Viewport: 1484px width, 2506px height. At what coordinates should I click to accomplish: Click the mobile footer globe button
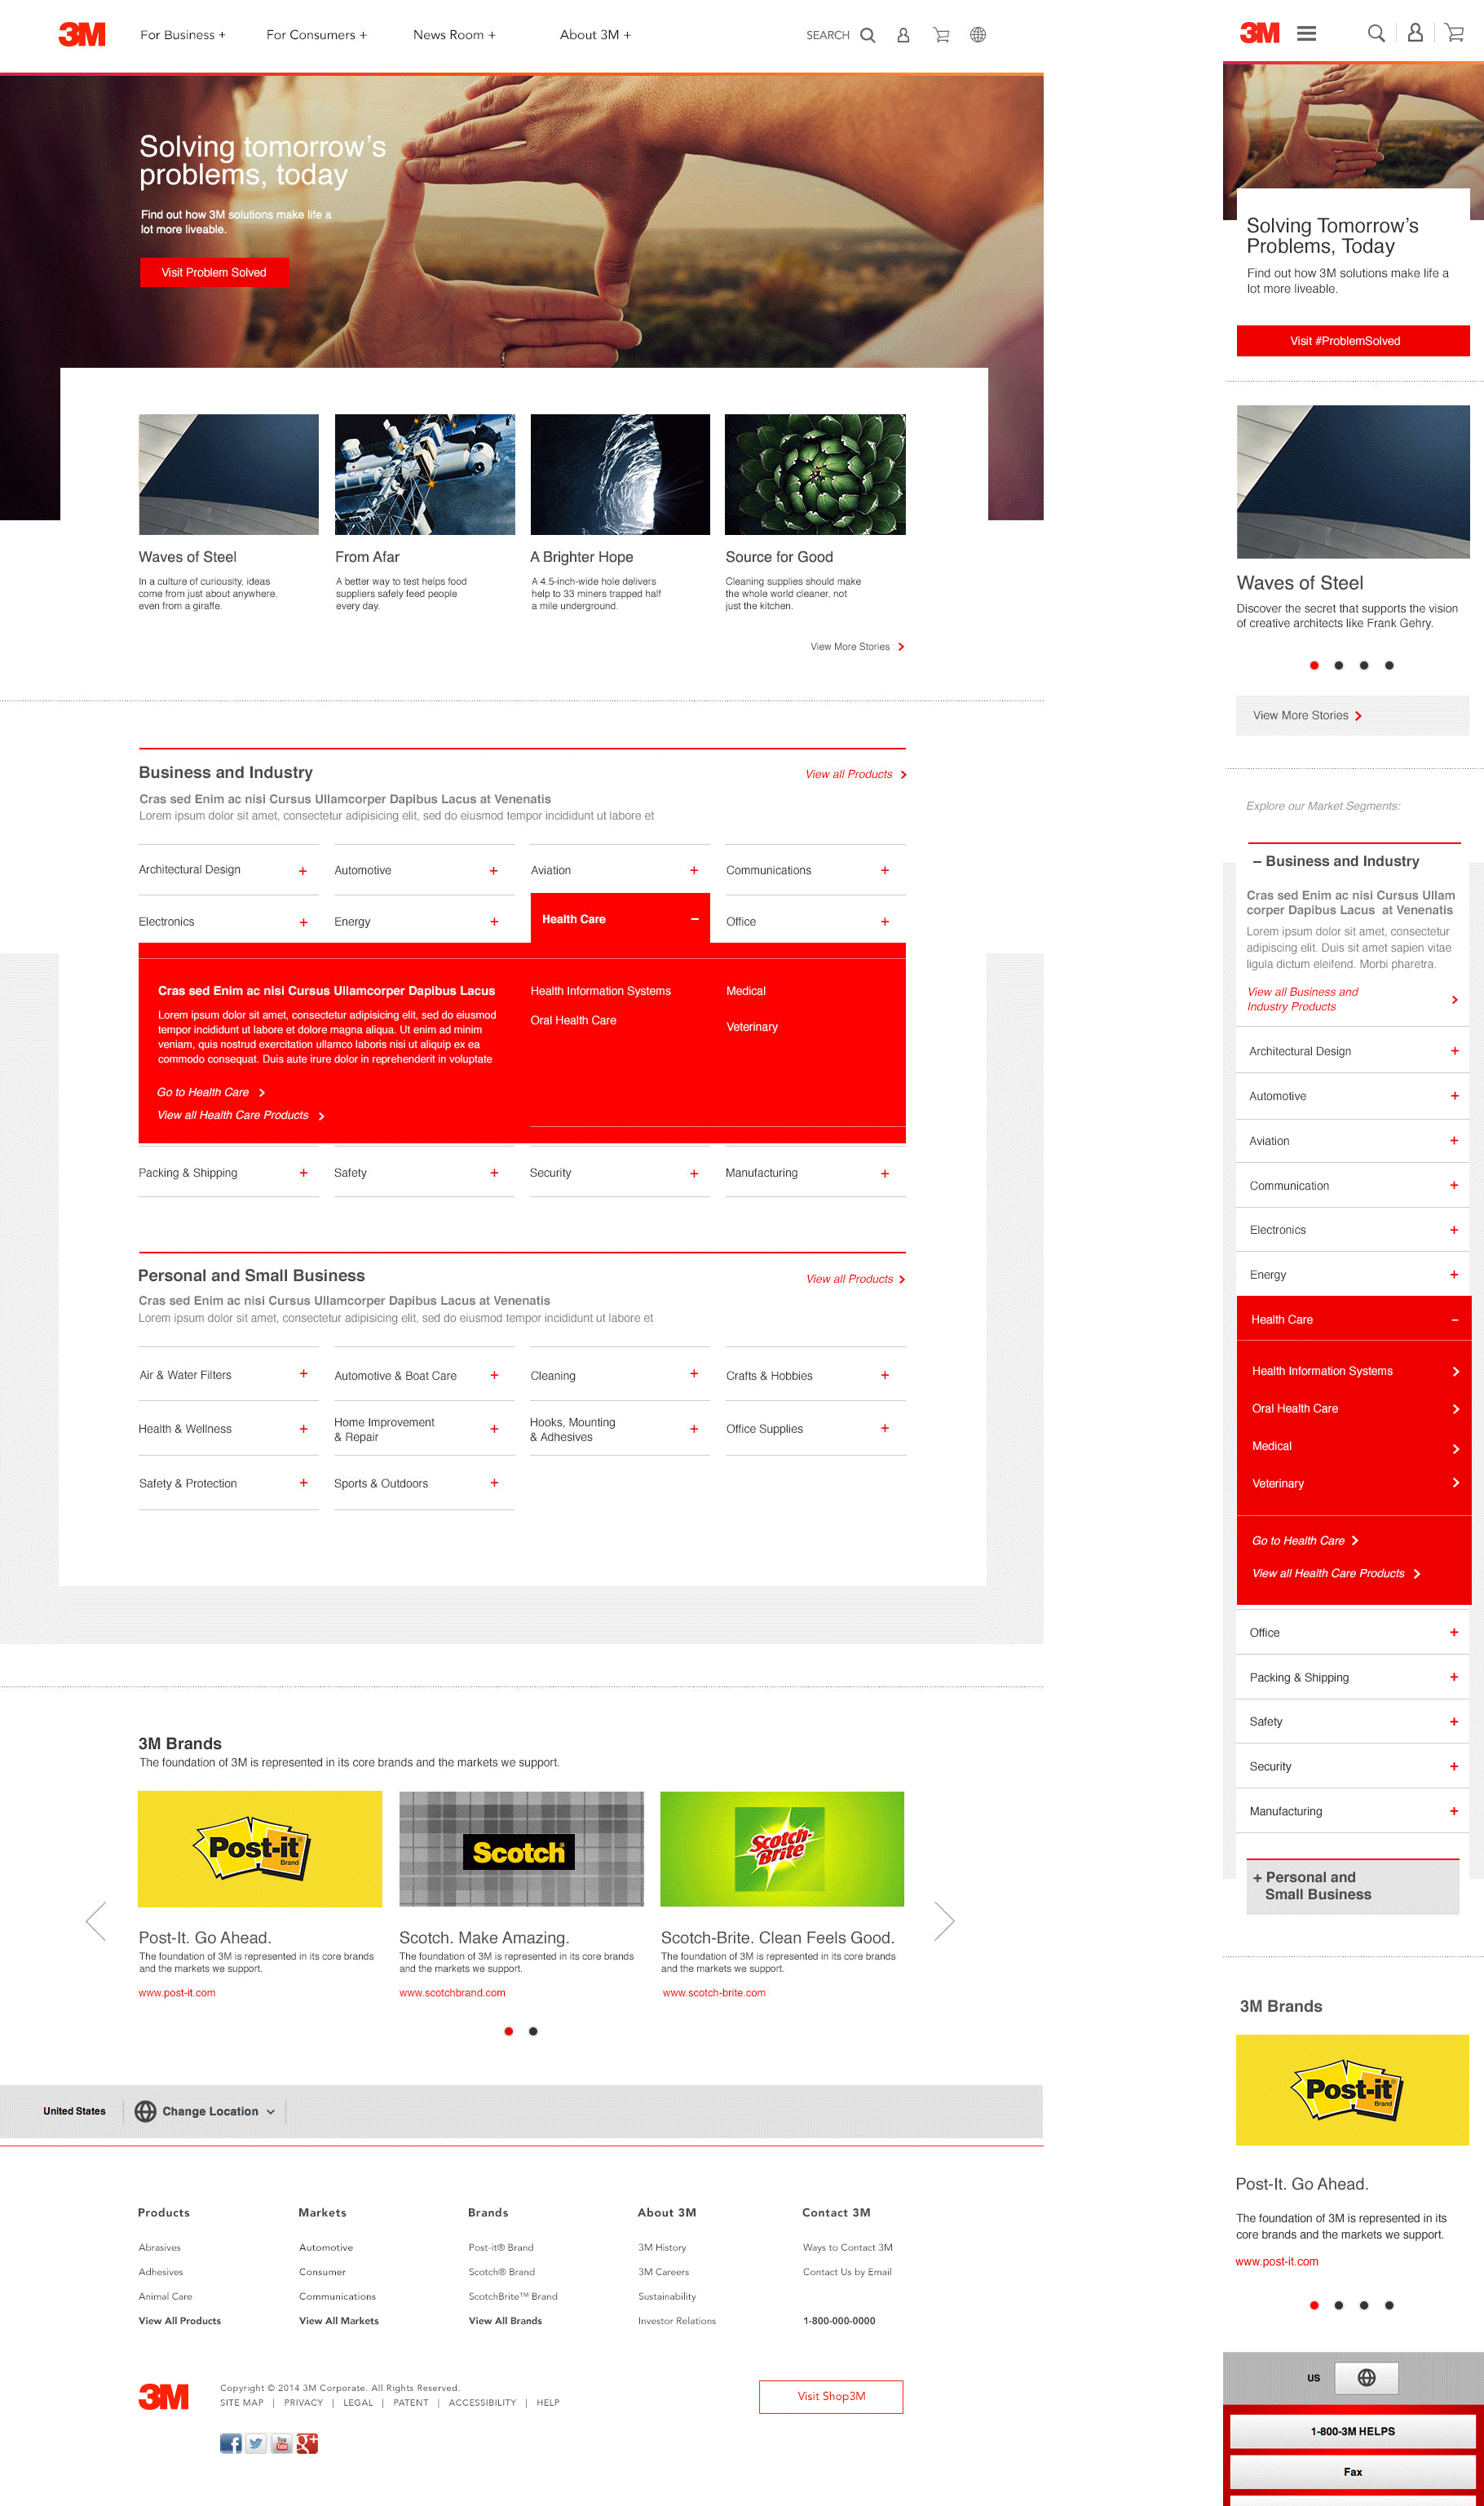click(x=1366, y=2377)
